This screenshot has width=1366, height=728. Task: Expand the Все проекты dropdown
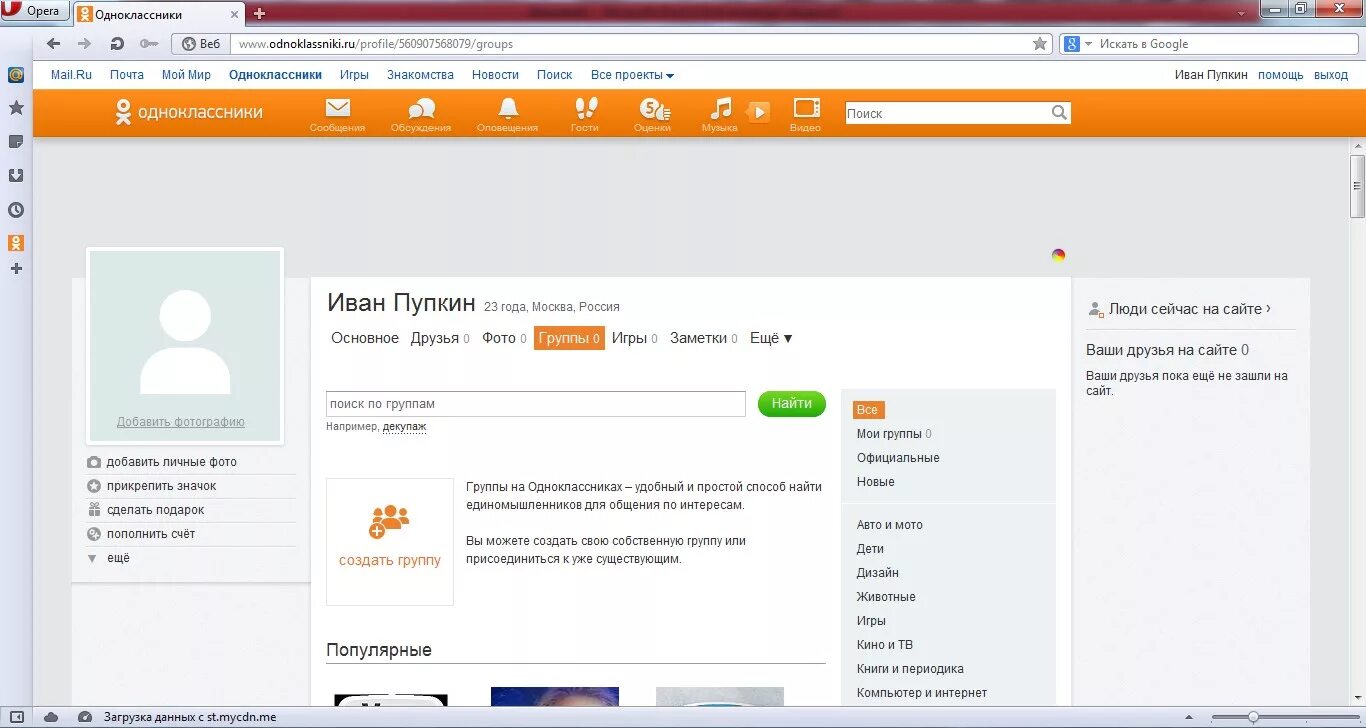[632, 75]
